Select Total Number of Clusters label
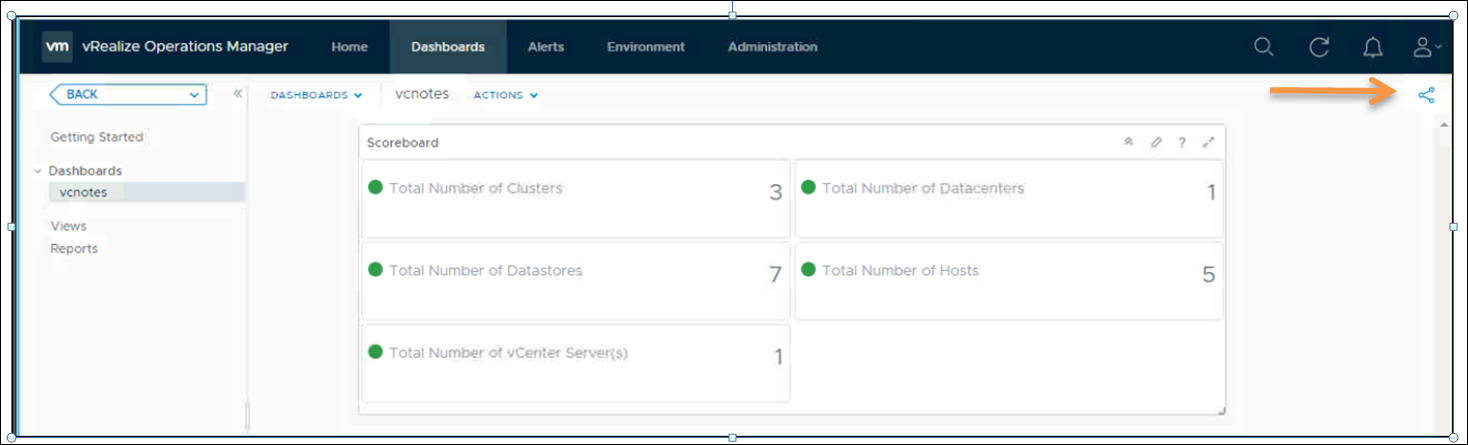 click(x=476, y=188)
